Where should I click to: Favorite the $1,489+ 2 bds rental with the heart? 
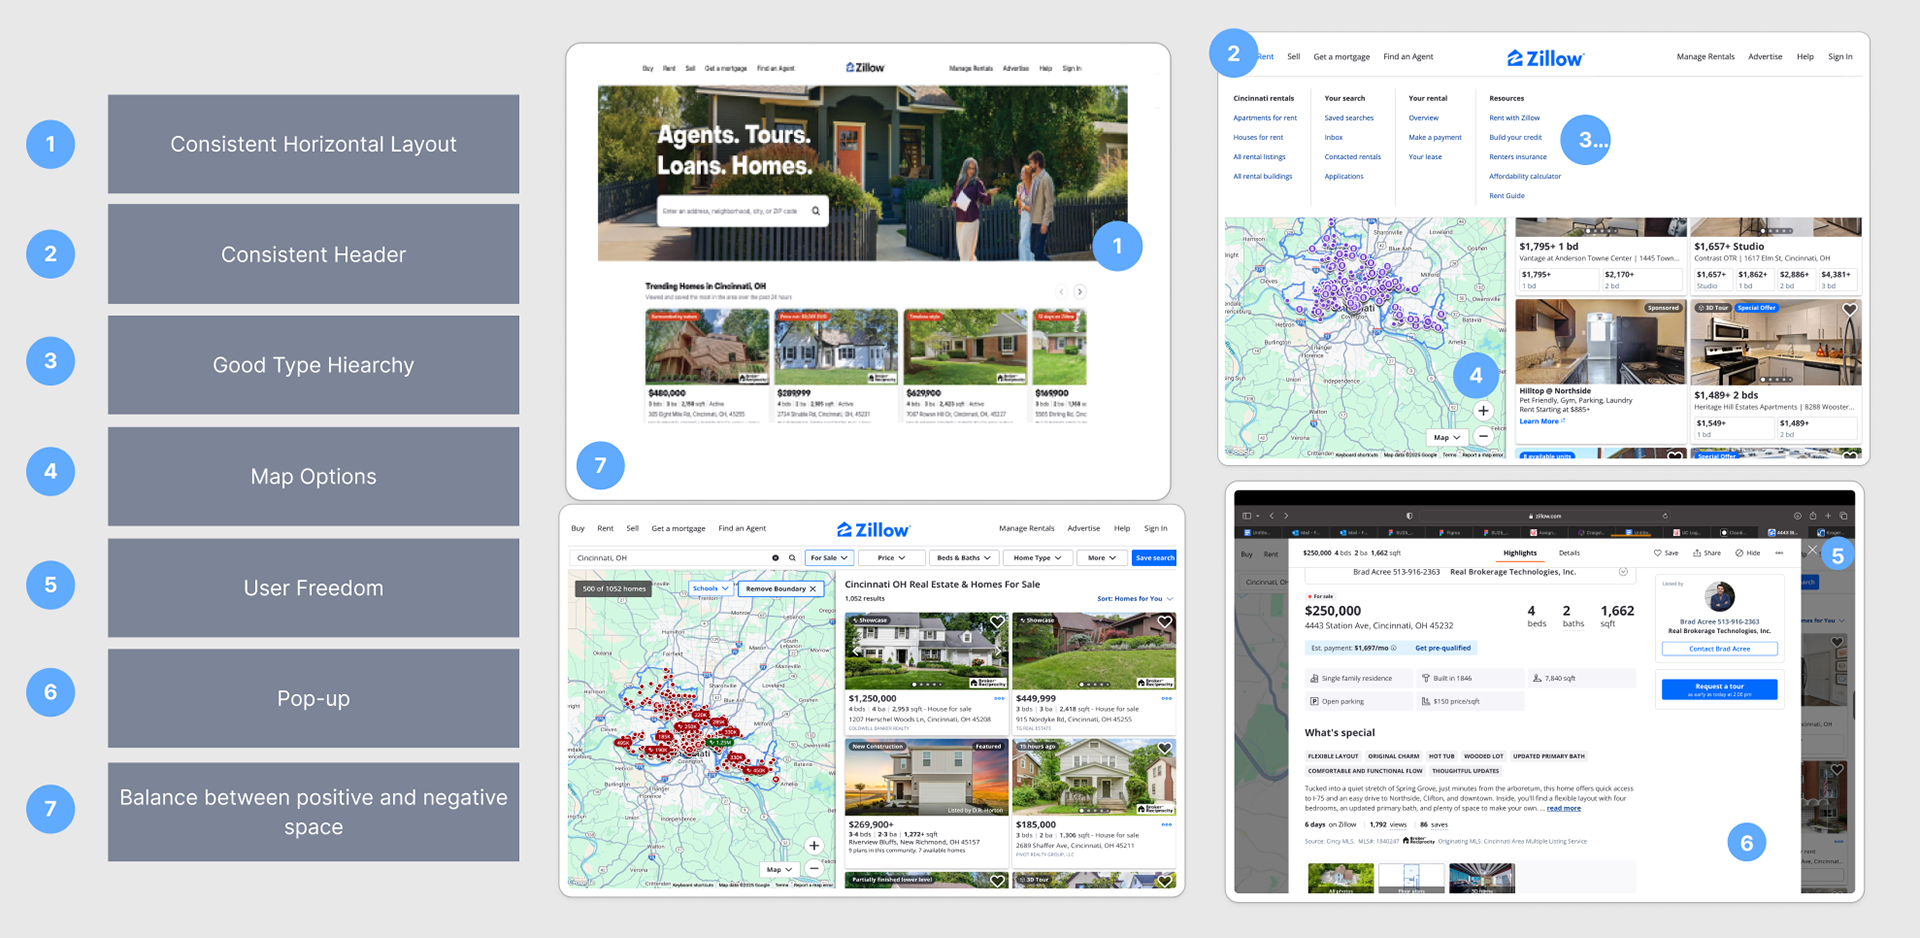(1850, 310)
